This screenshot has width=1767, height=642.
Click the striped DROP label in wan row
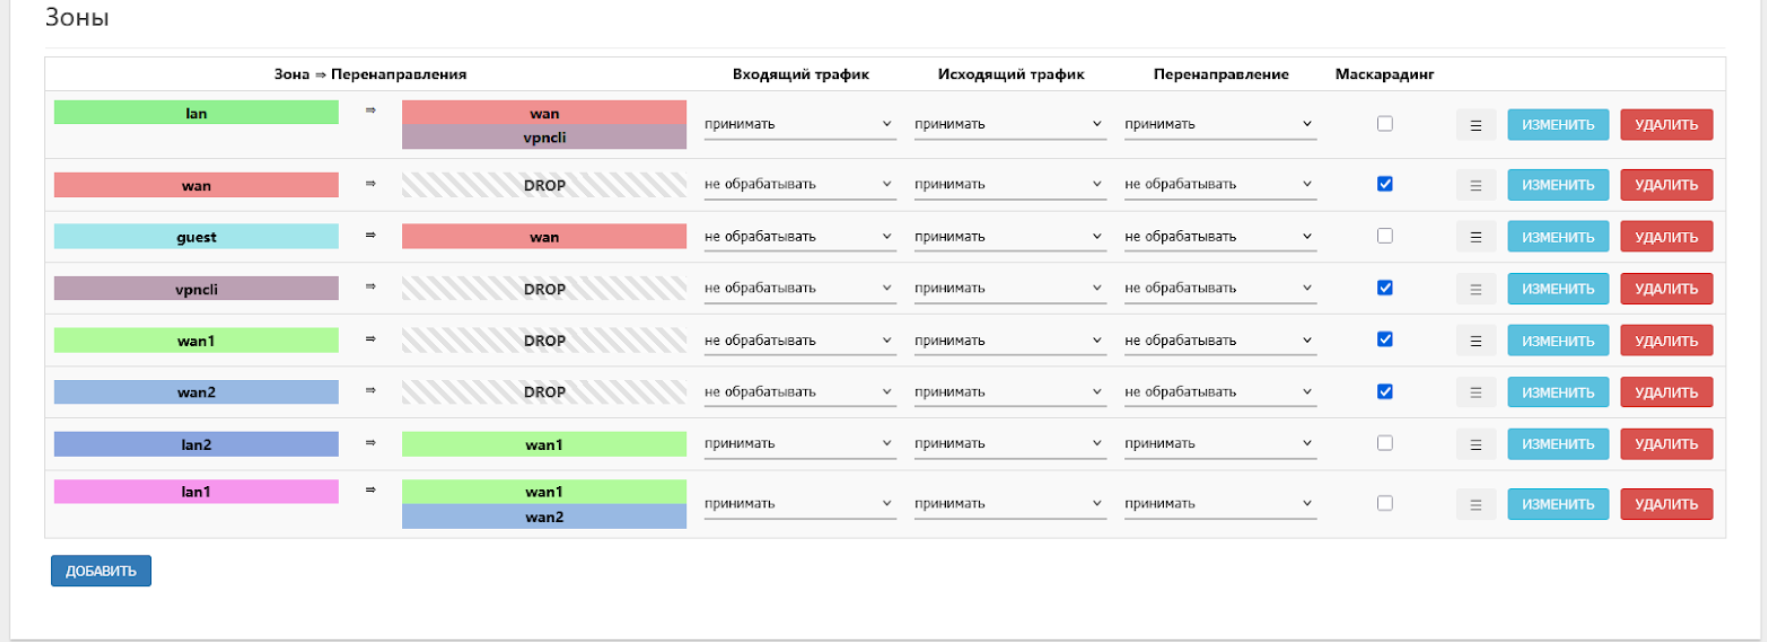coord(544,185)
